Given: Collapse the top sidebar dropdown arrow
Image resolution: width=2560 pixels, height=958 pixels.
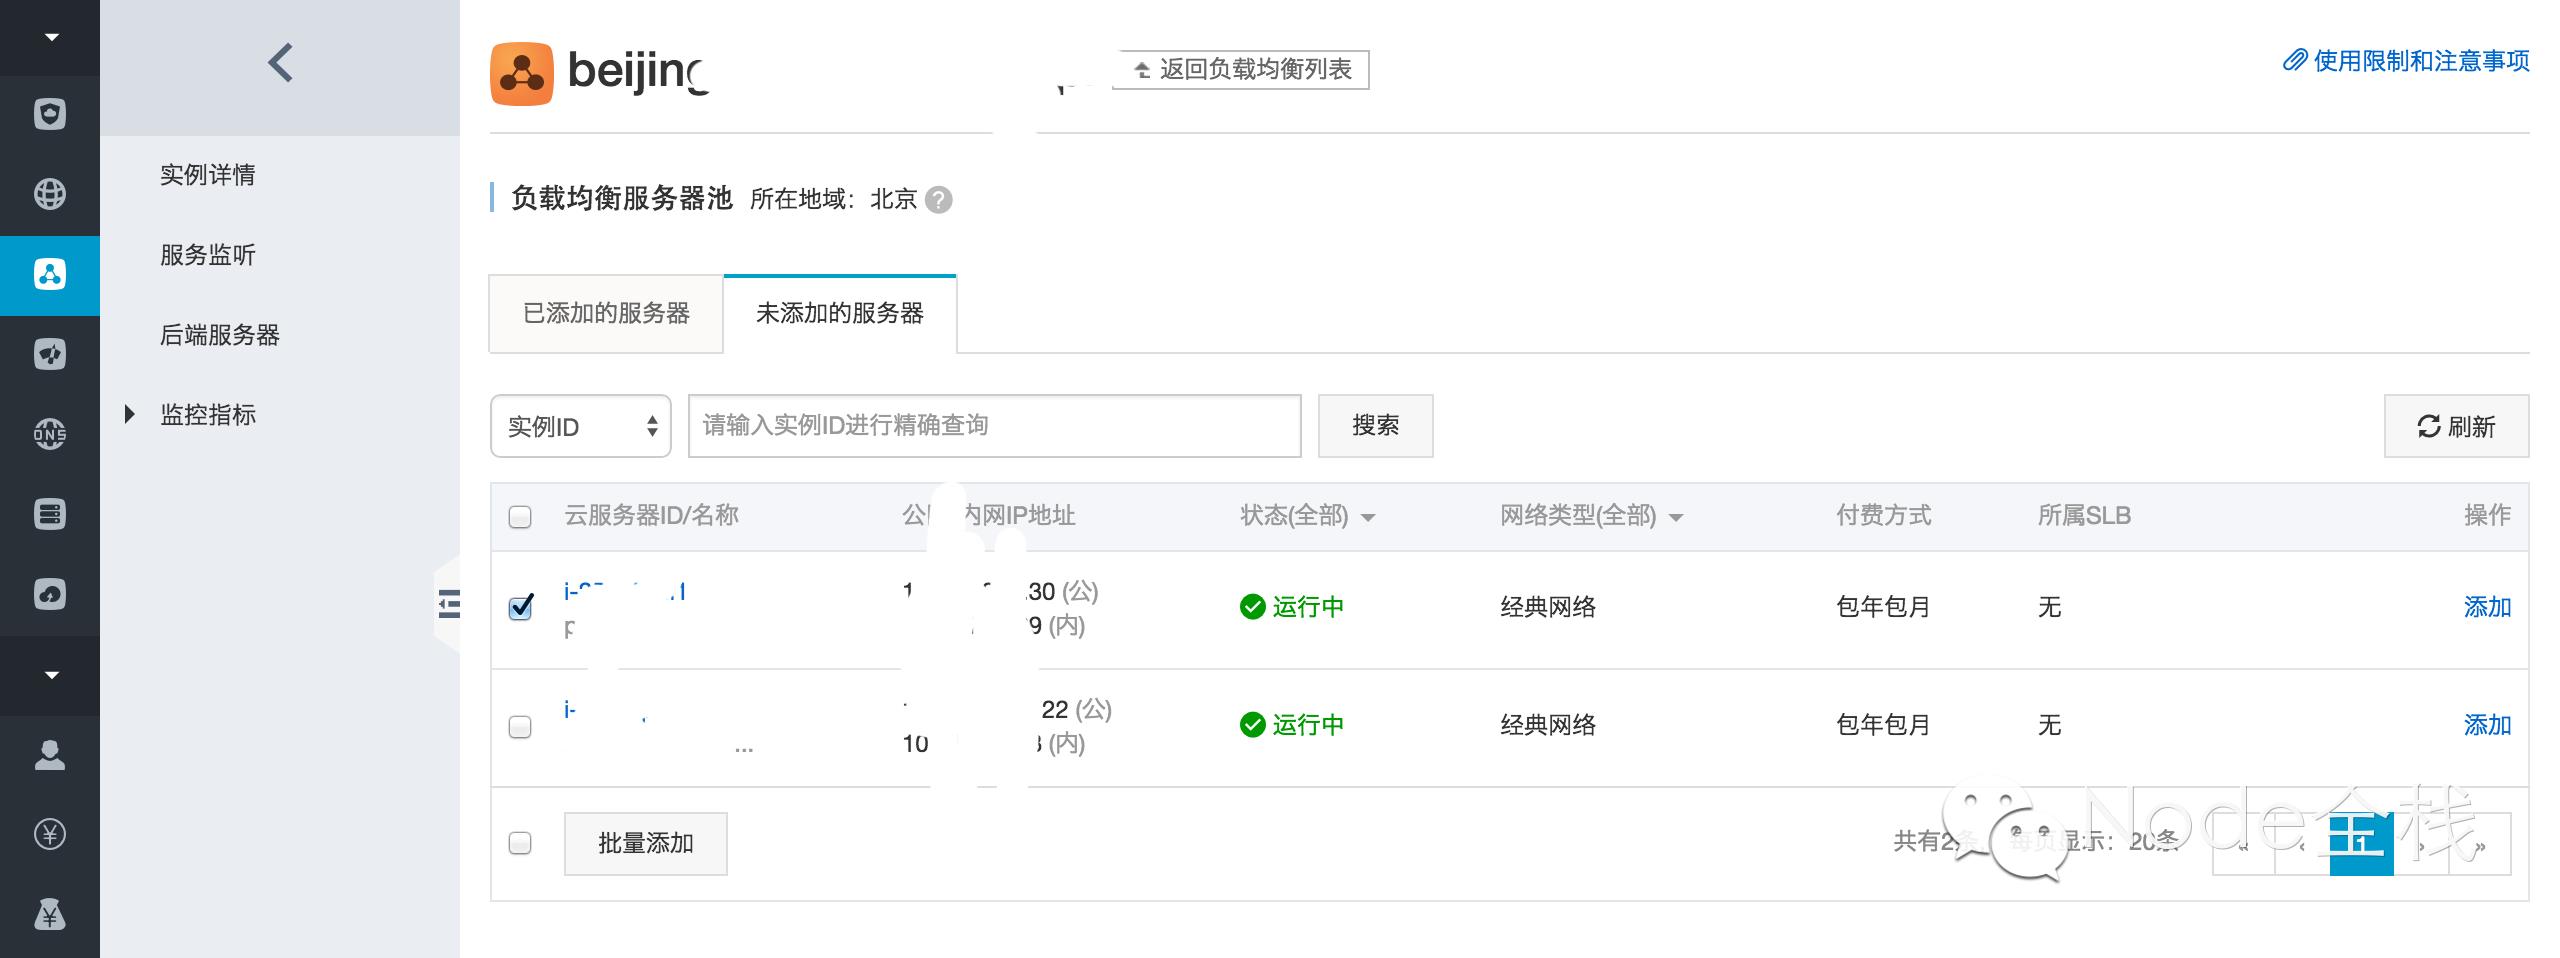Looking at the screenshot, I should (50, 38).
